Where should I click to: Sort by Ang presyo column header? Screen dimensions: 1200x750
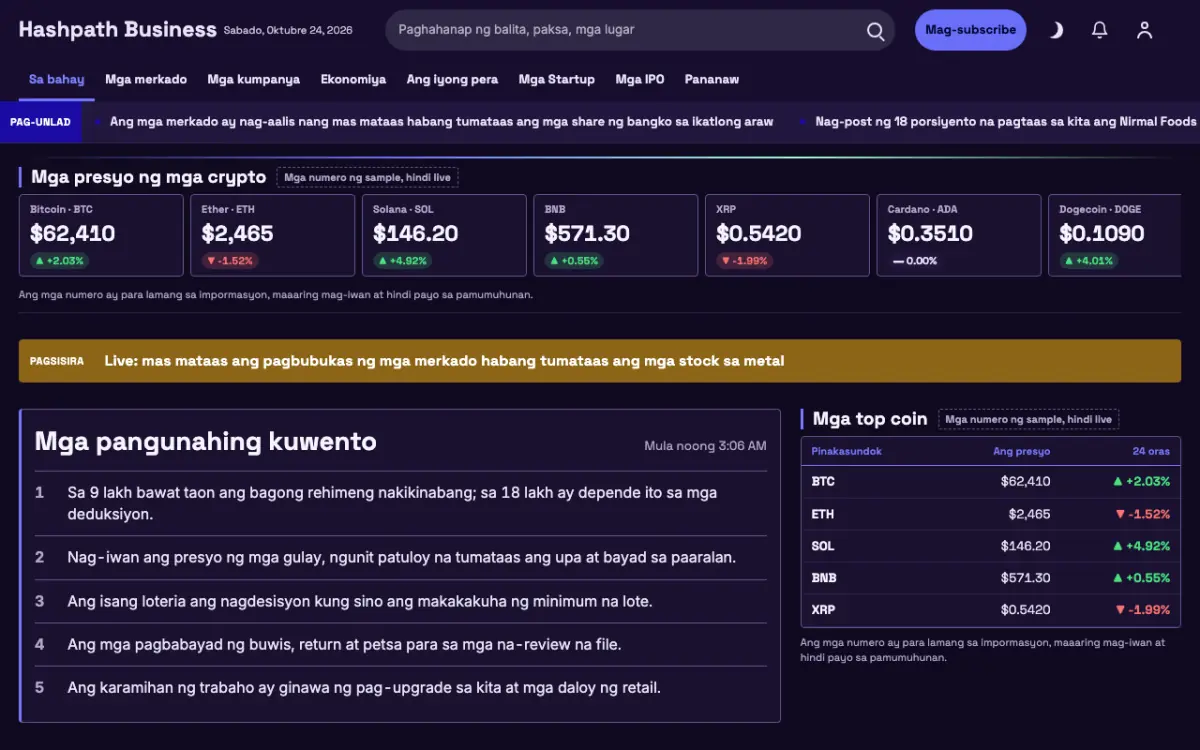tap(1021, 451)
